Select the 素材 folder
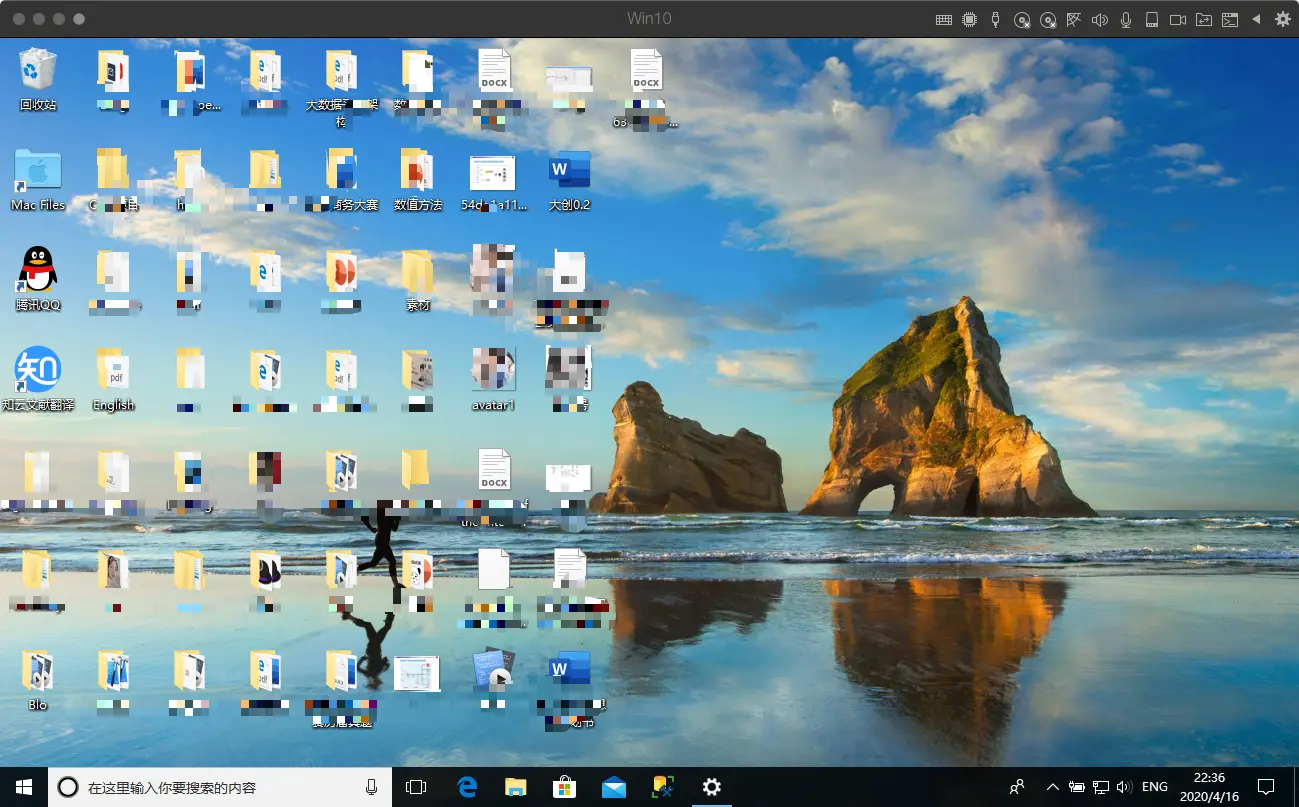Viewport: 1299px width, 807px height. (x=418, y=280)
